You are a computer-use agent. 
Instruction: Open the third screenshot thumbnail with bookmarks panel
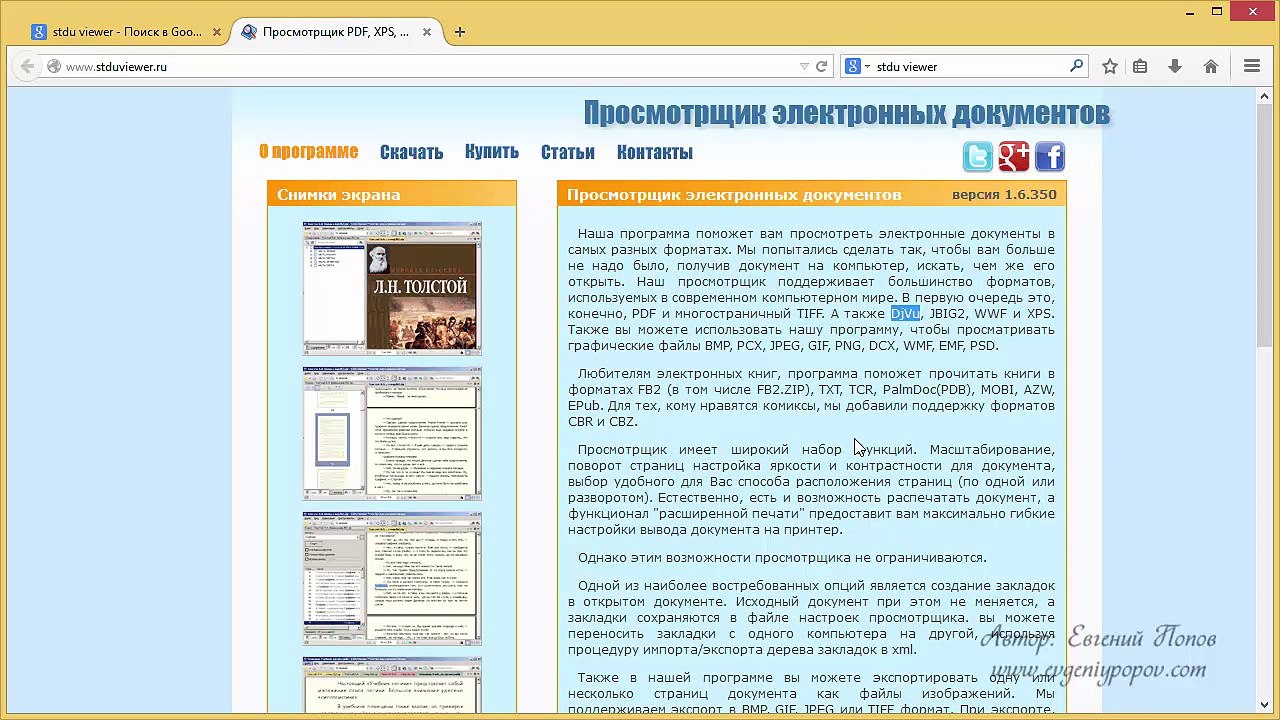coord(392,578)
